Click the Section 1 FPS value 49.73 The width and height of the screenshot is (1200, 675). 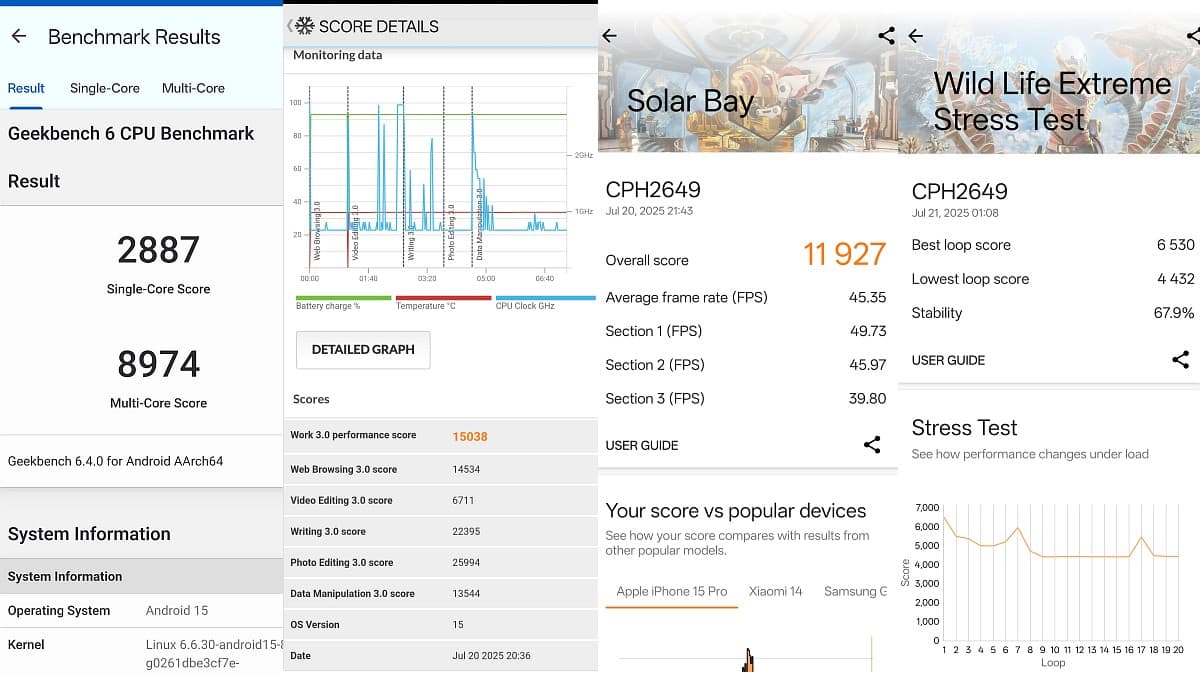point(867,331)
